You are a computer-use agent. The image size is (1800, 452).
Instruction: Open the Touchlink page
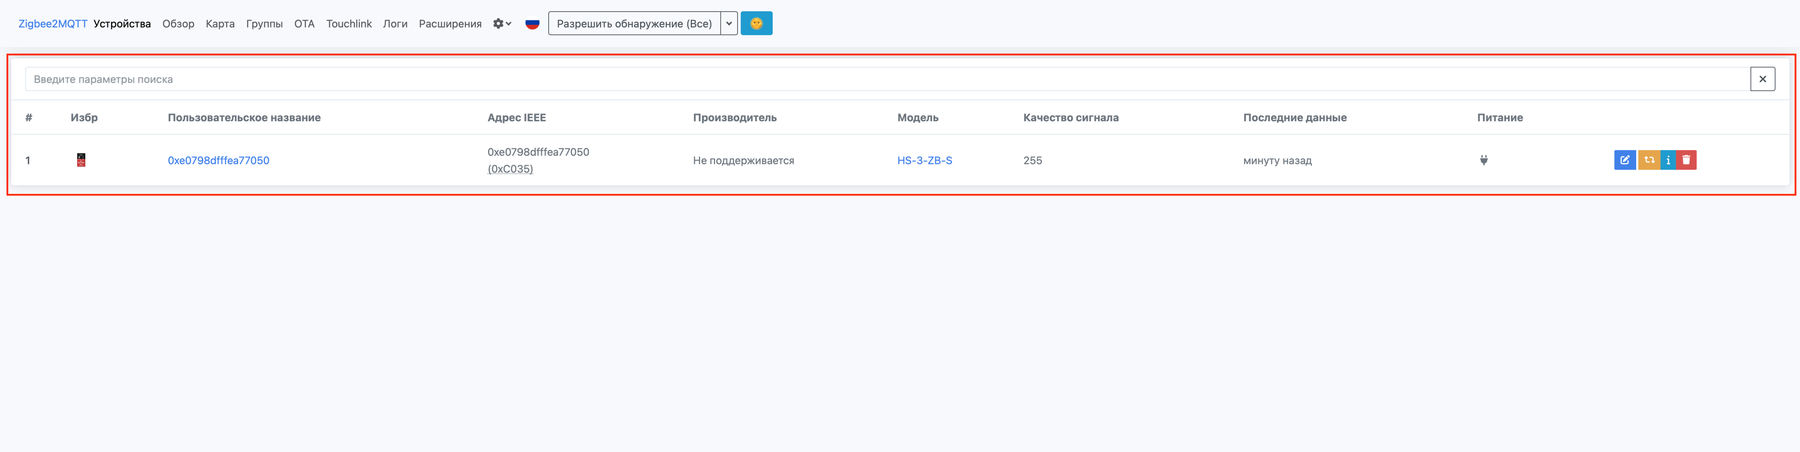[348, 23]
